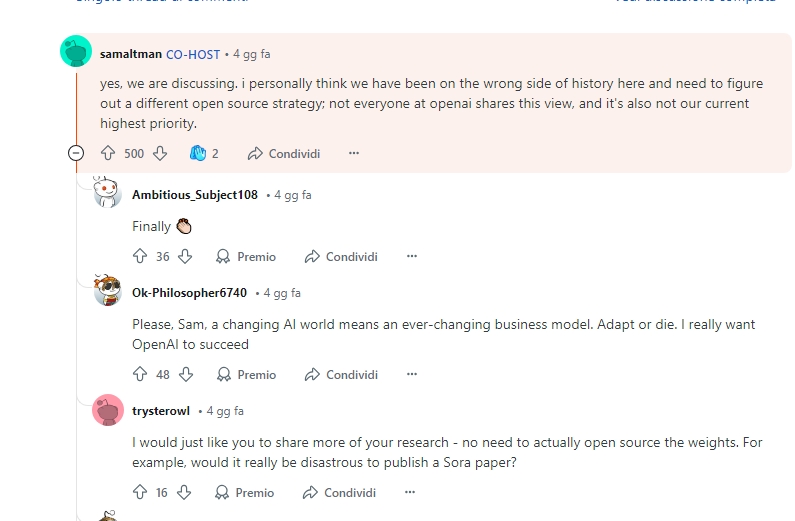Image resolution: width=795 pixels, height=521 pixels.
Task: Give Premio award to Ambitious_Subject108's comment
Action: (x=246, y=257)
